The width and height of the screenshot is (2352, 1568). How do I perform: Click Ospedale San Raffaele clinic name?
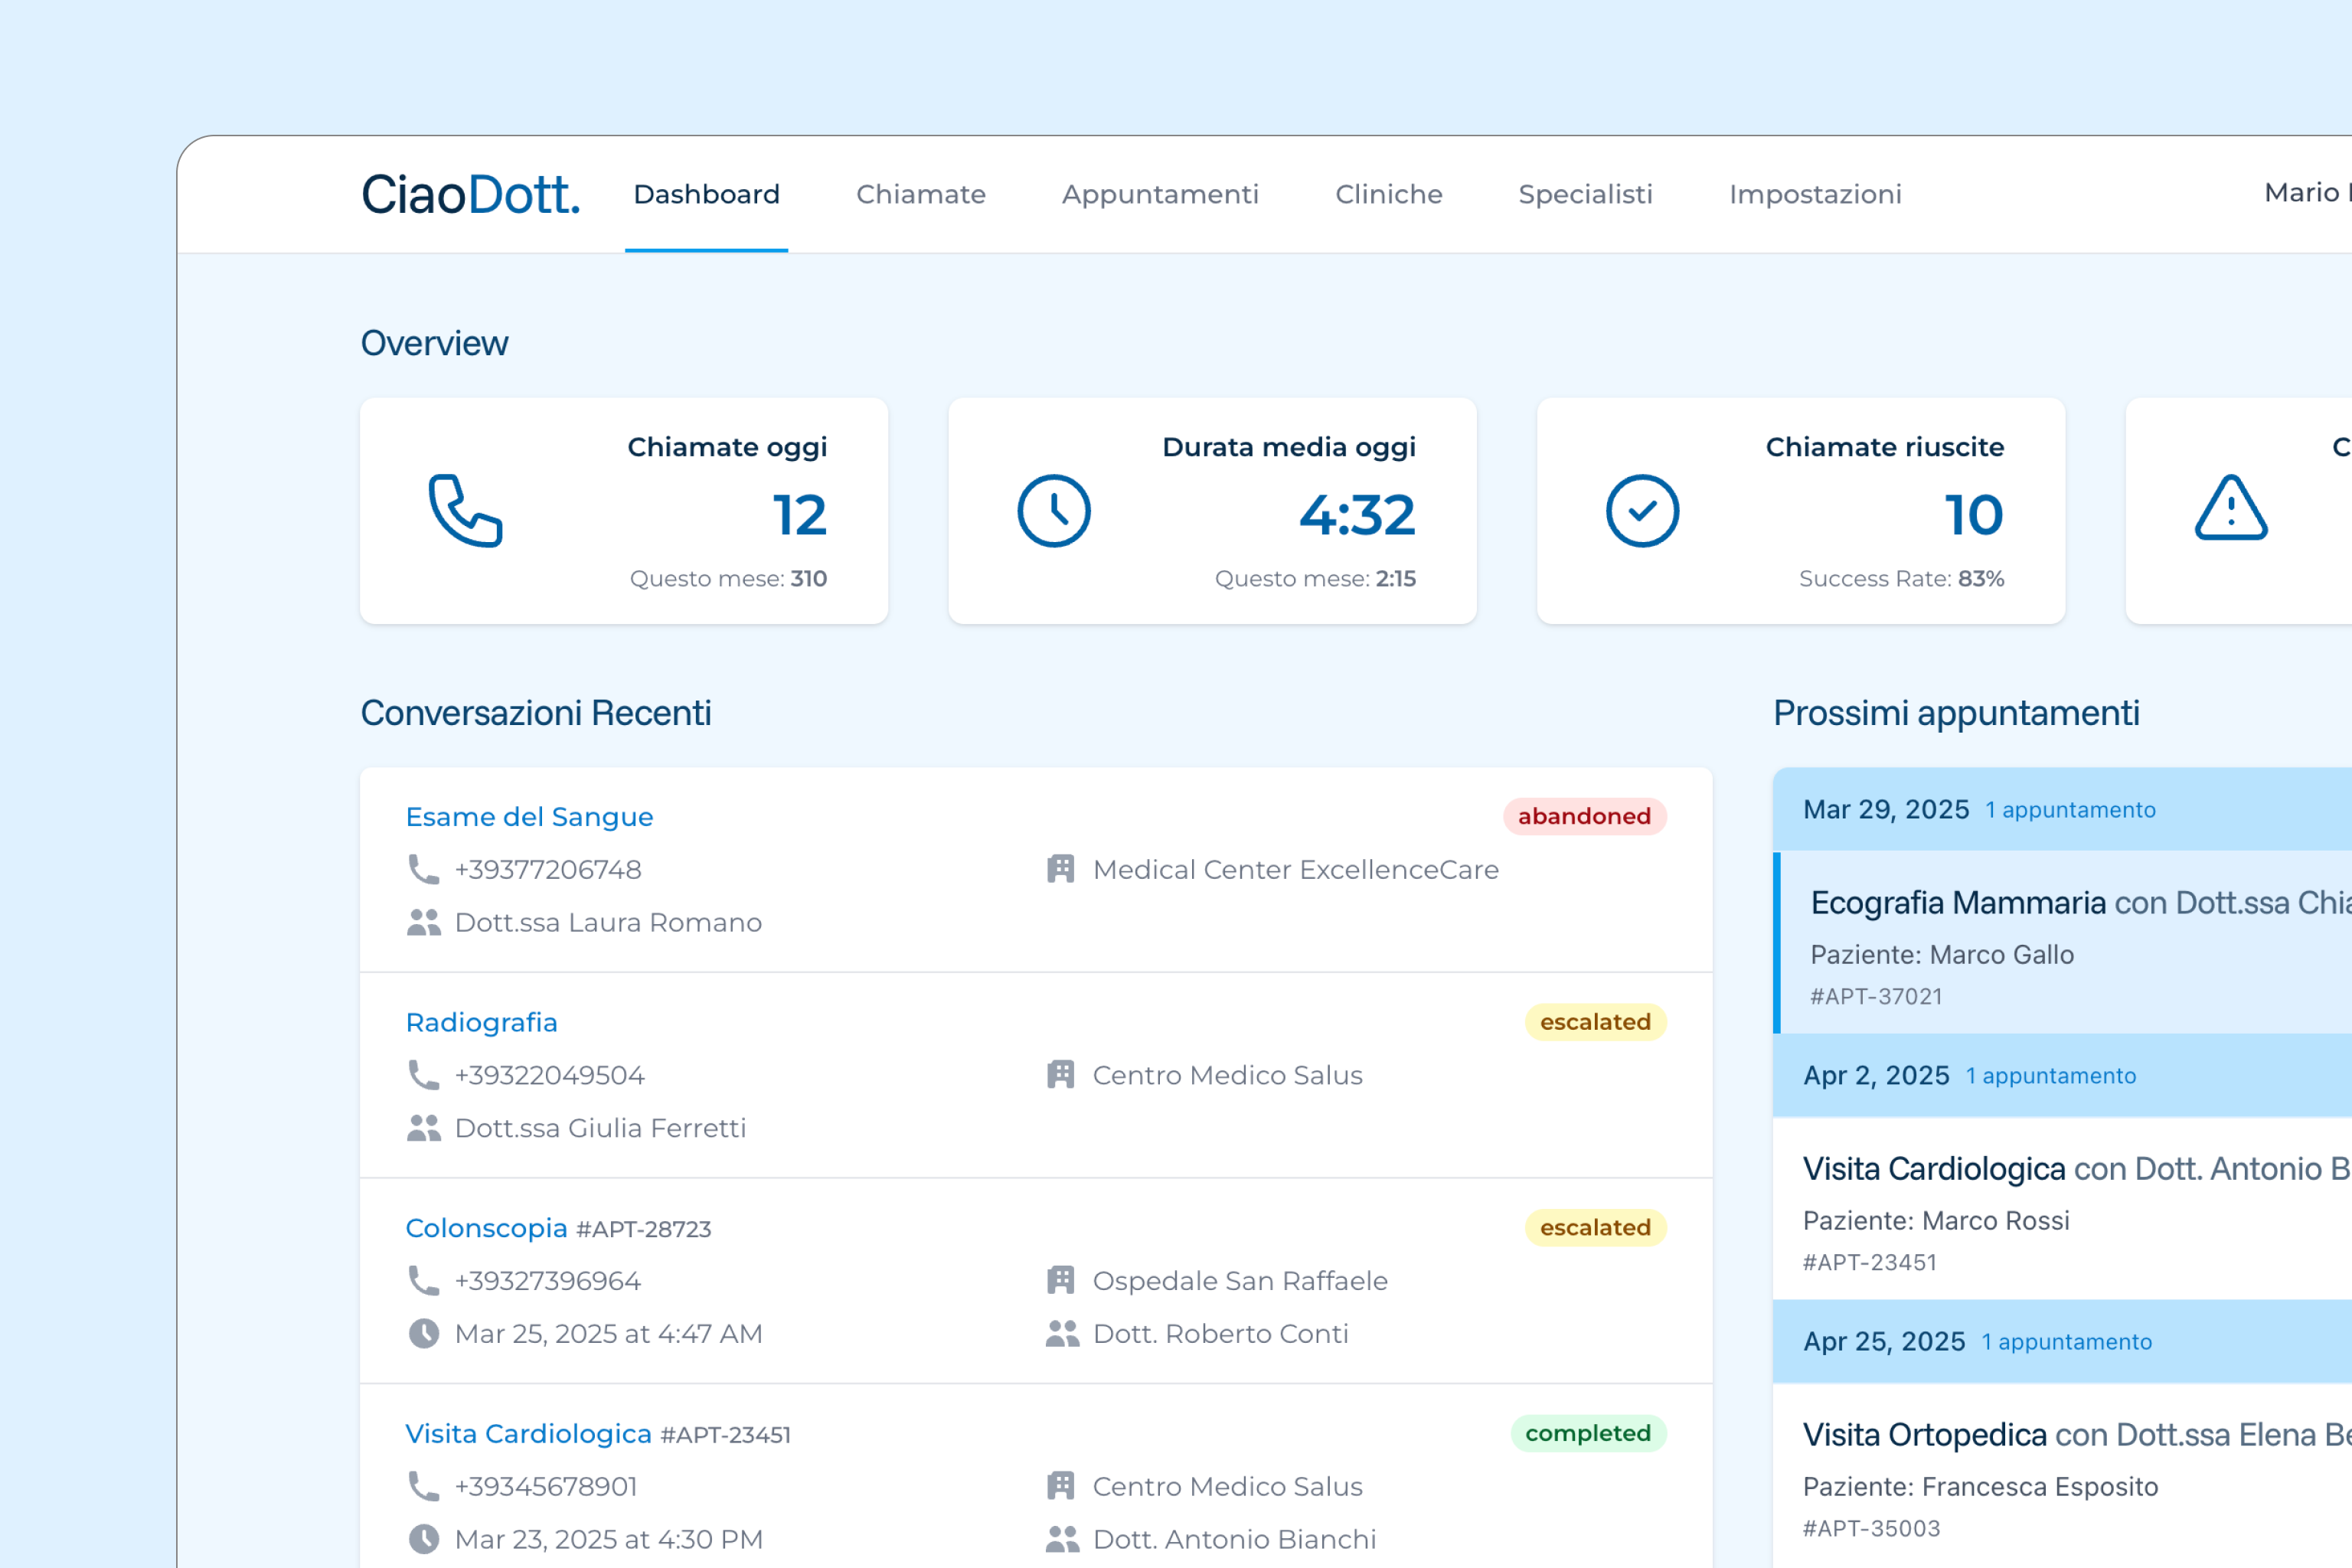coord(1240,1280)
